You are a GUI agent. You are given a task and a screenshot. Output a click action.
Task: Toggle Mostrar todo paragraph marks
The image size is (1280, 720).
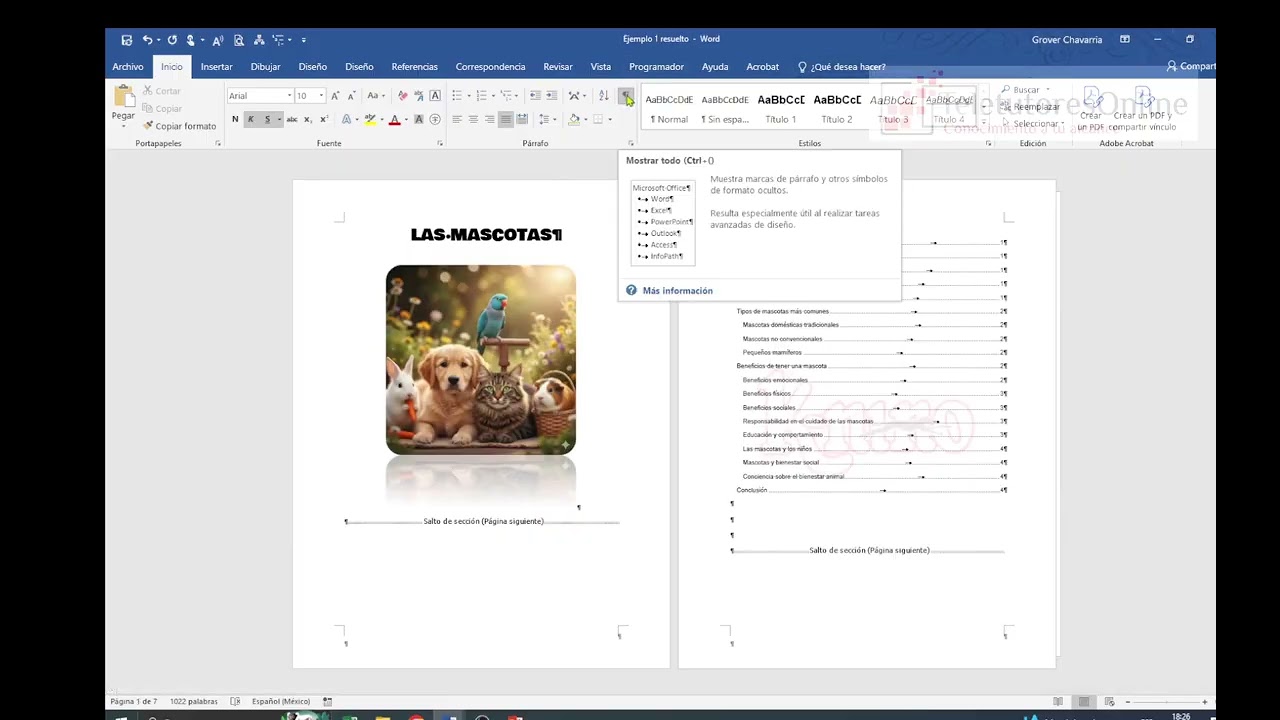[x=626, y=96]
